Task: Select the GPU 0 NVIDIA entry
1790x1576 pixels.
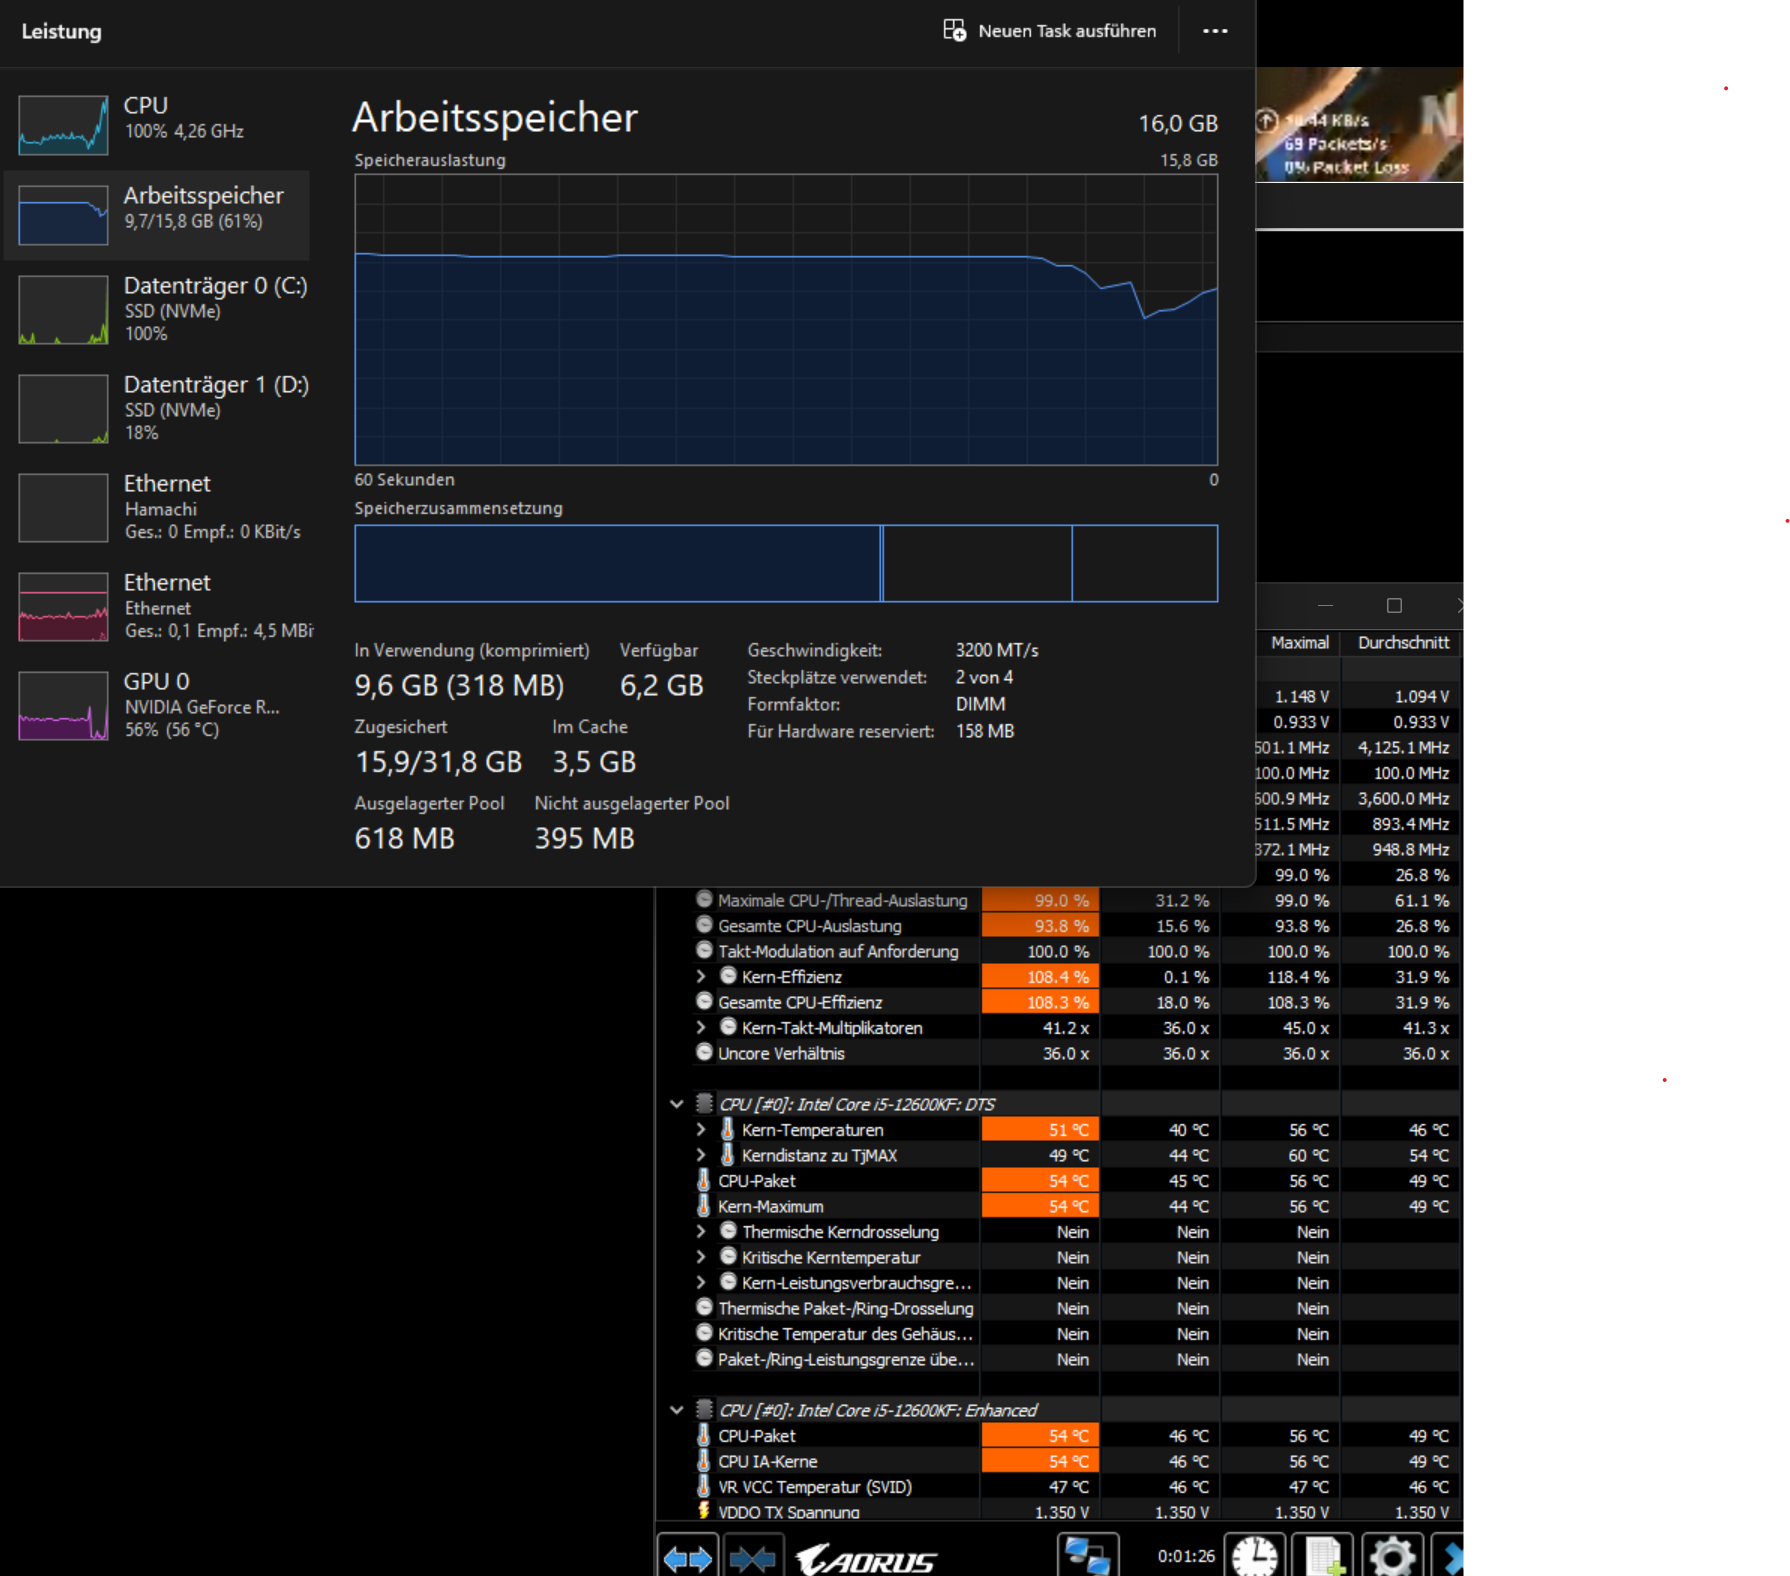Action: [x=157, y=706]
